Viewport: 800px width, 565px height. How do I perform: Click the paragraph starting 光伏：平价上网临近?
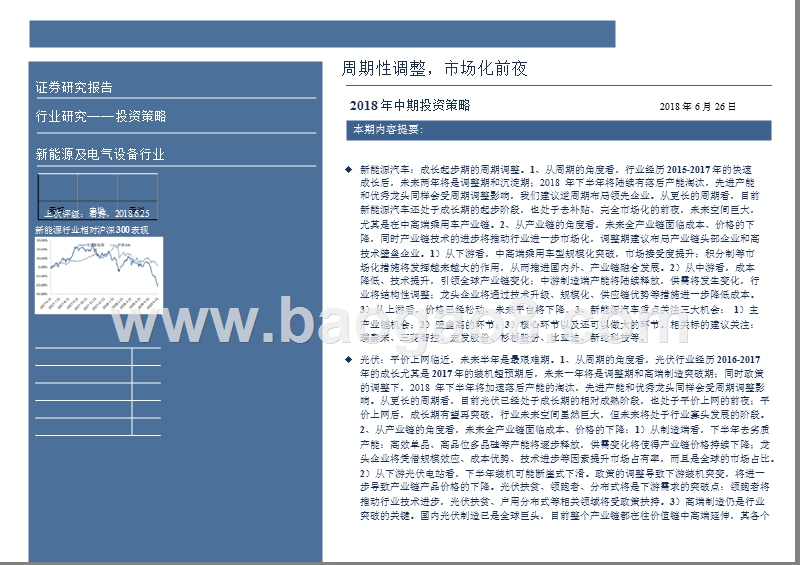pos(566,437)
